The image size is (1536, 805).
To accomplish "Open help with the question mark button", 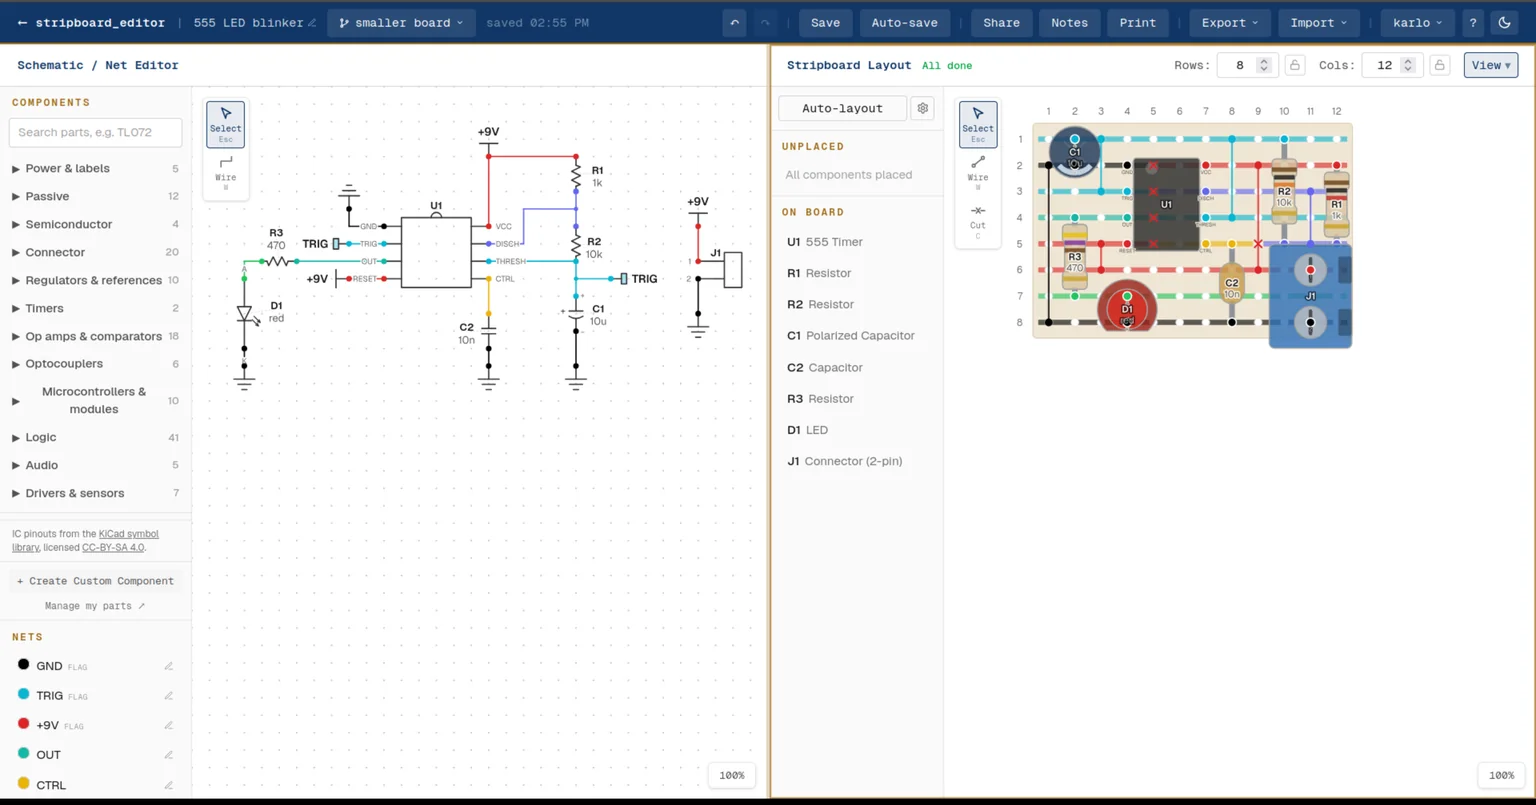I will [1473, 23].
